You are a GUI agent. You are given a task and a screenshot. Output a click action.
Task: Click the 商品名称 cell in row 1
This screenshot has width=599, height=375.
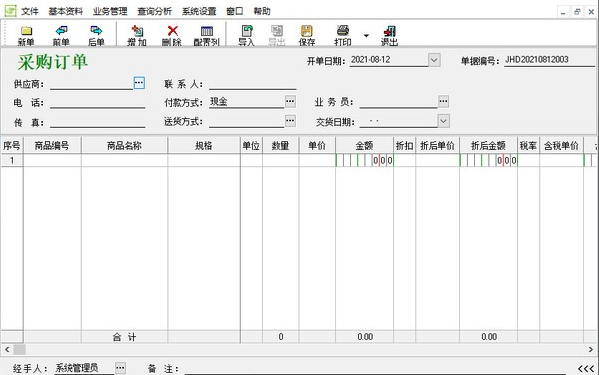tap(124, 160)
